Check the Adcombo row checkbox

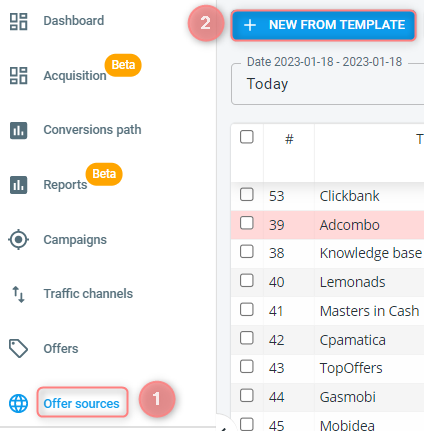click(x=247, y=223)
